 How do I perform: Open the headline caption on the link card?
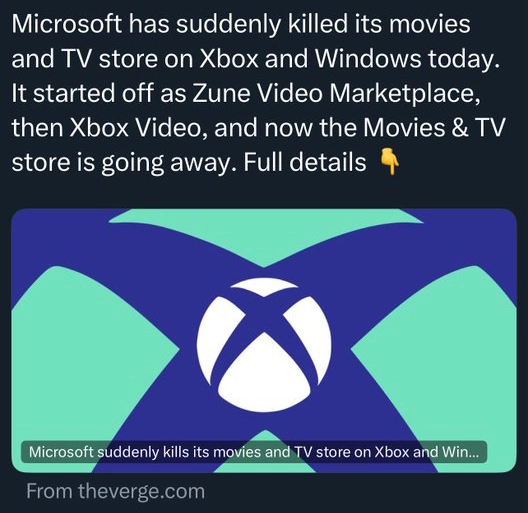254,452
